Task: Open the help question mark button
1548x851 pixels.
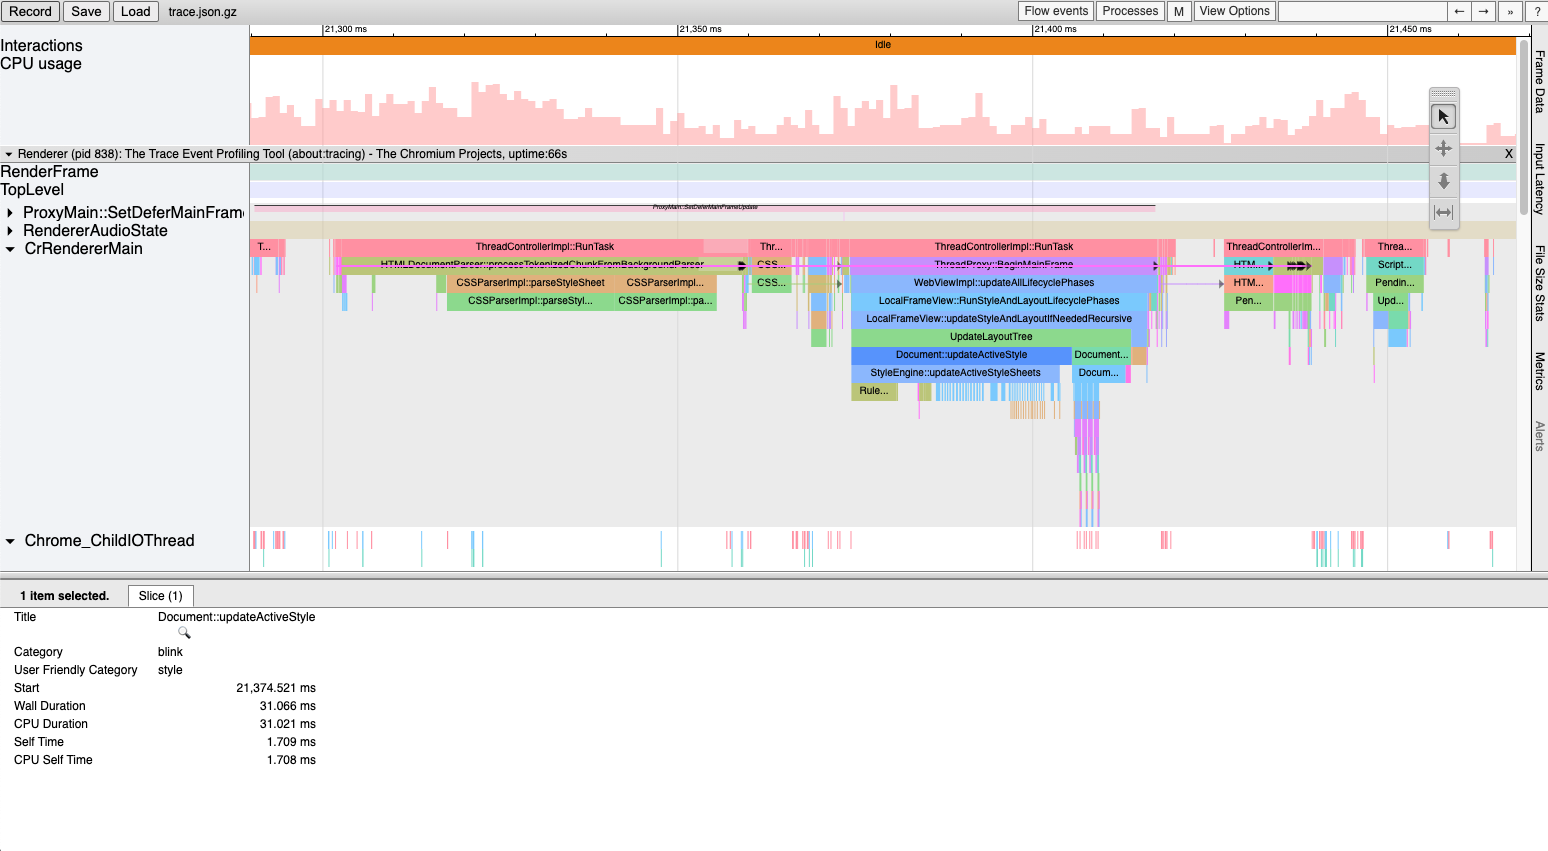Action: pos(1537,11)
